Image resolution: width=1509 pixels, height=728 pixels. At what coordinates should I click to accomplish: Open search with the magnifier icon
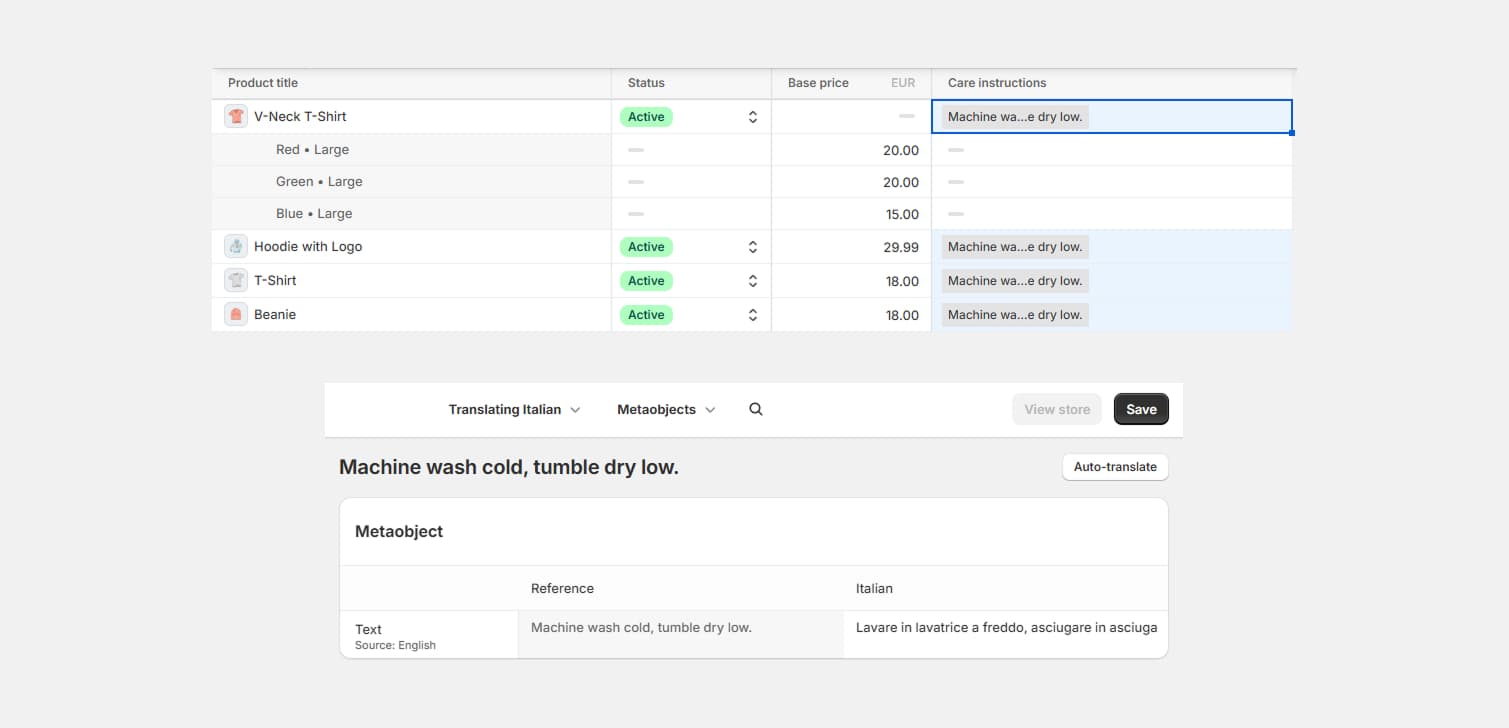coord(755,409)
